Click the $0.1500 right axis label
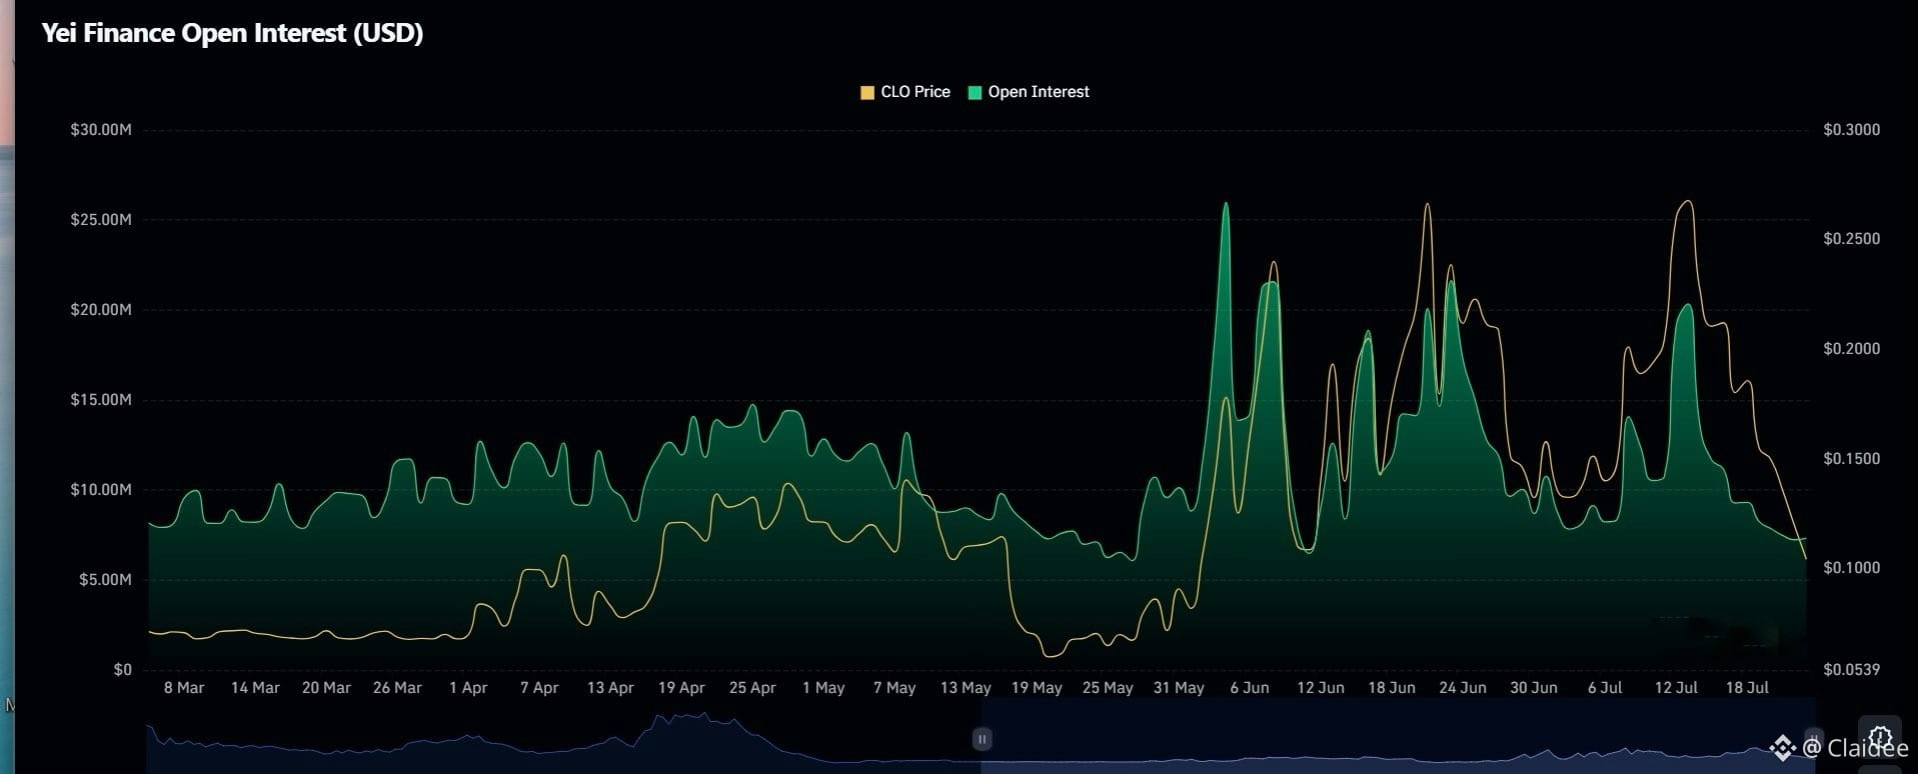 (x=1851, y=459)
